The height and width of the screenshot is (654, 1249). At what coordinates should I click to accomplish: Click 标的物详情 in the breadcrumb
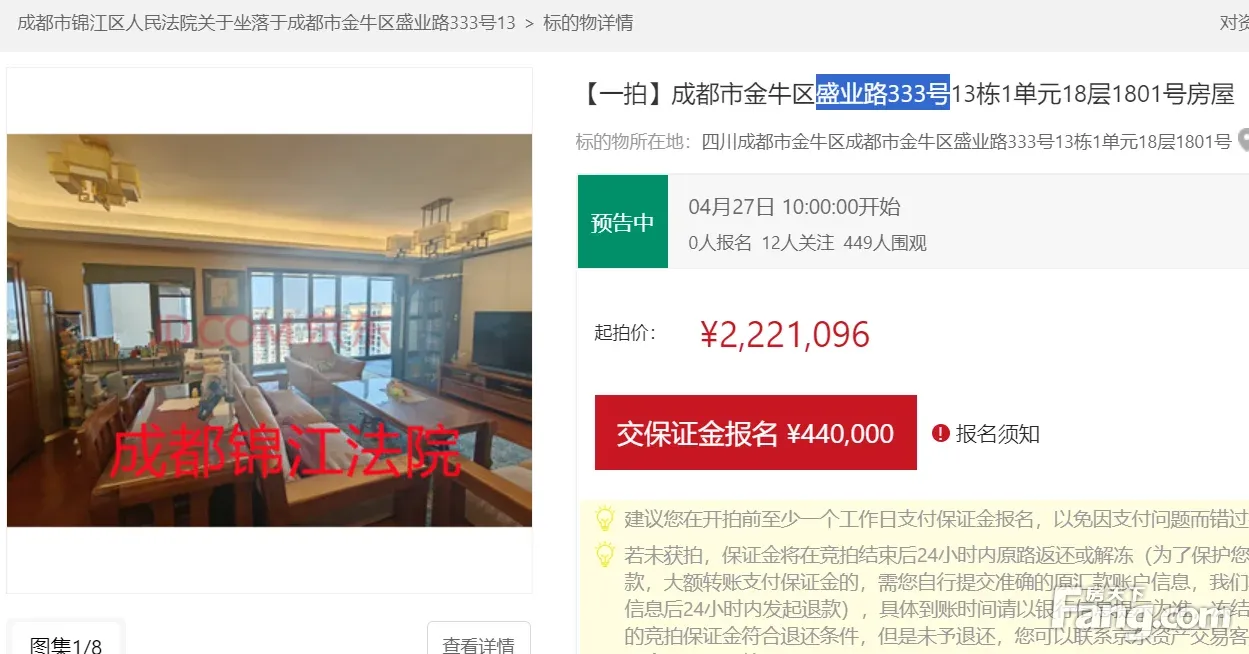pos(588,22)
